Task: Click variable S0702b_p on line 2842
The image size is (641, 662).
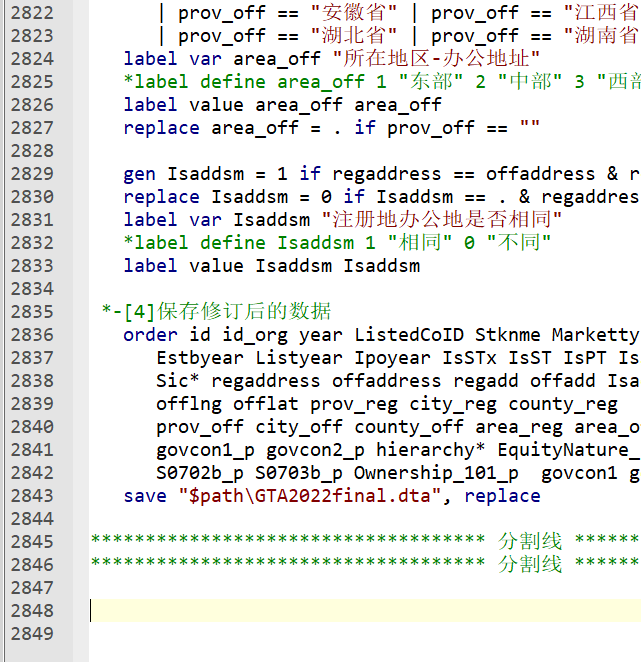Action: (x=200, y=473)
